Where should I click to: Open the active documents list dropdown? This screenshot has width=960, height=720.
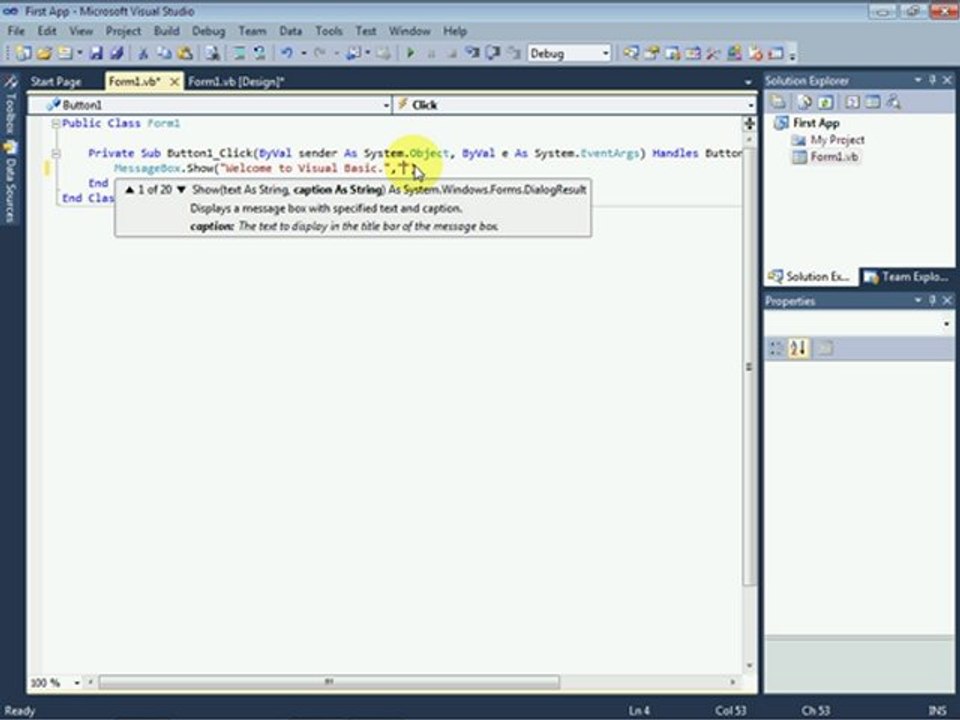tap(748, 82)
